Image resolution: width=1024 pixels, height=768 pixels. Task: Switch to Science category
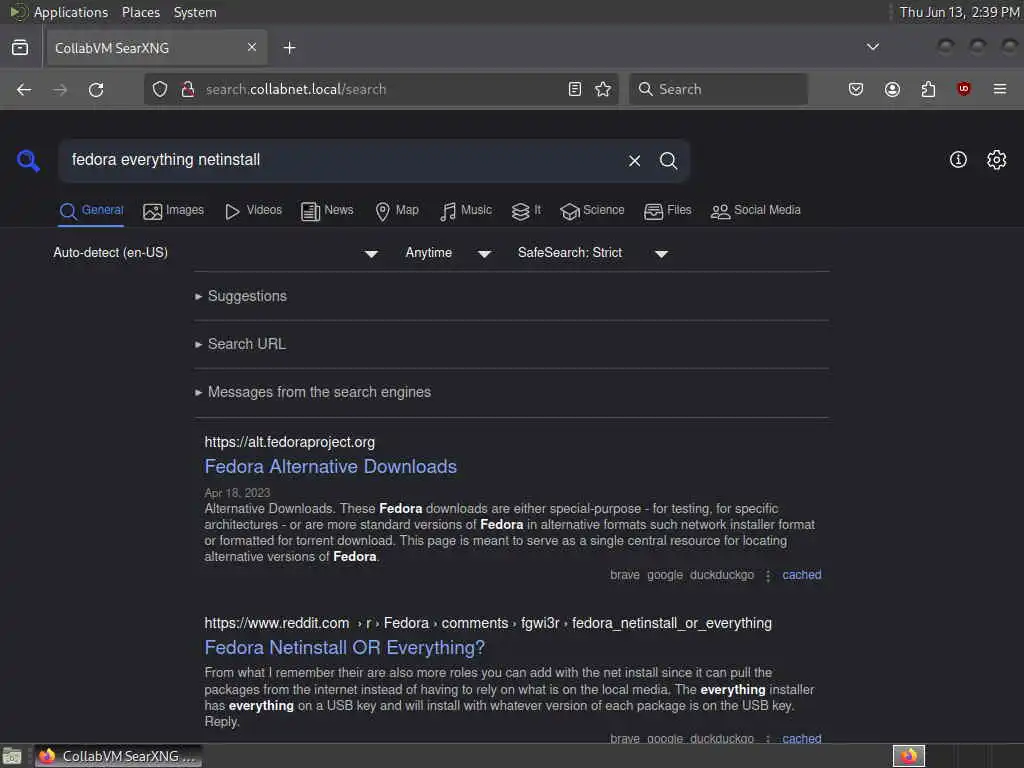[592, 210]
